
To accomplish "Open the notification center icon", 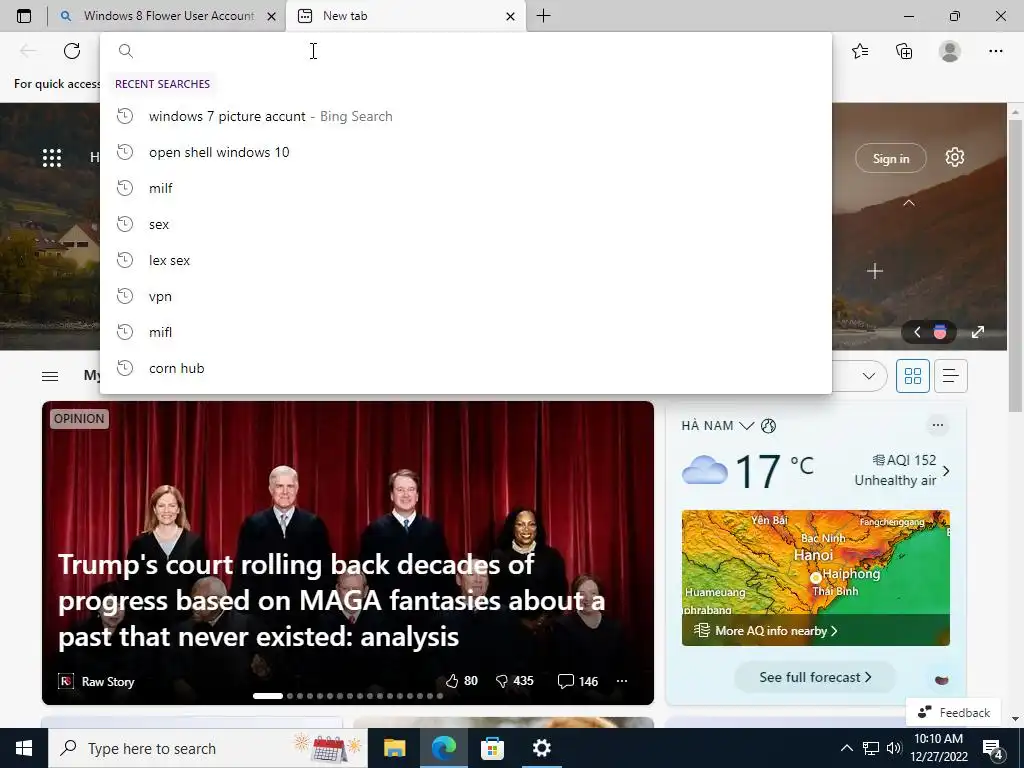I will pyautogui.click(x=992, y=749).
